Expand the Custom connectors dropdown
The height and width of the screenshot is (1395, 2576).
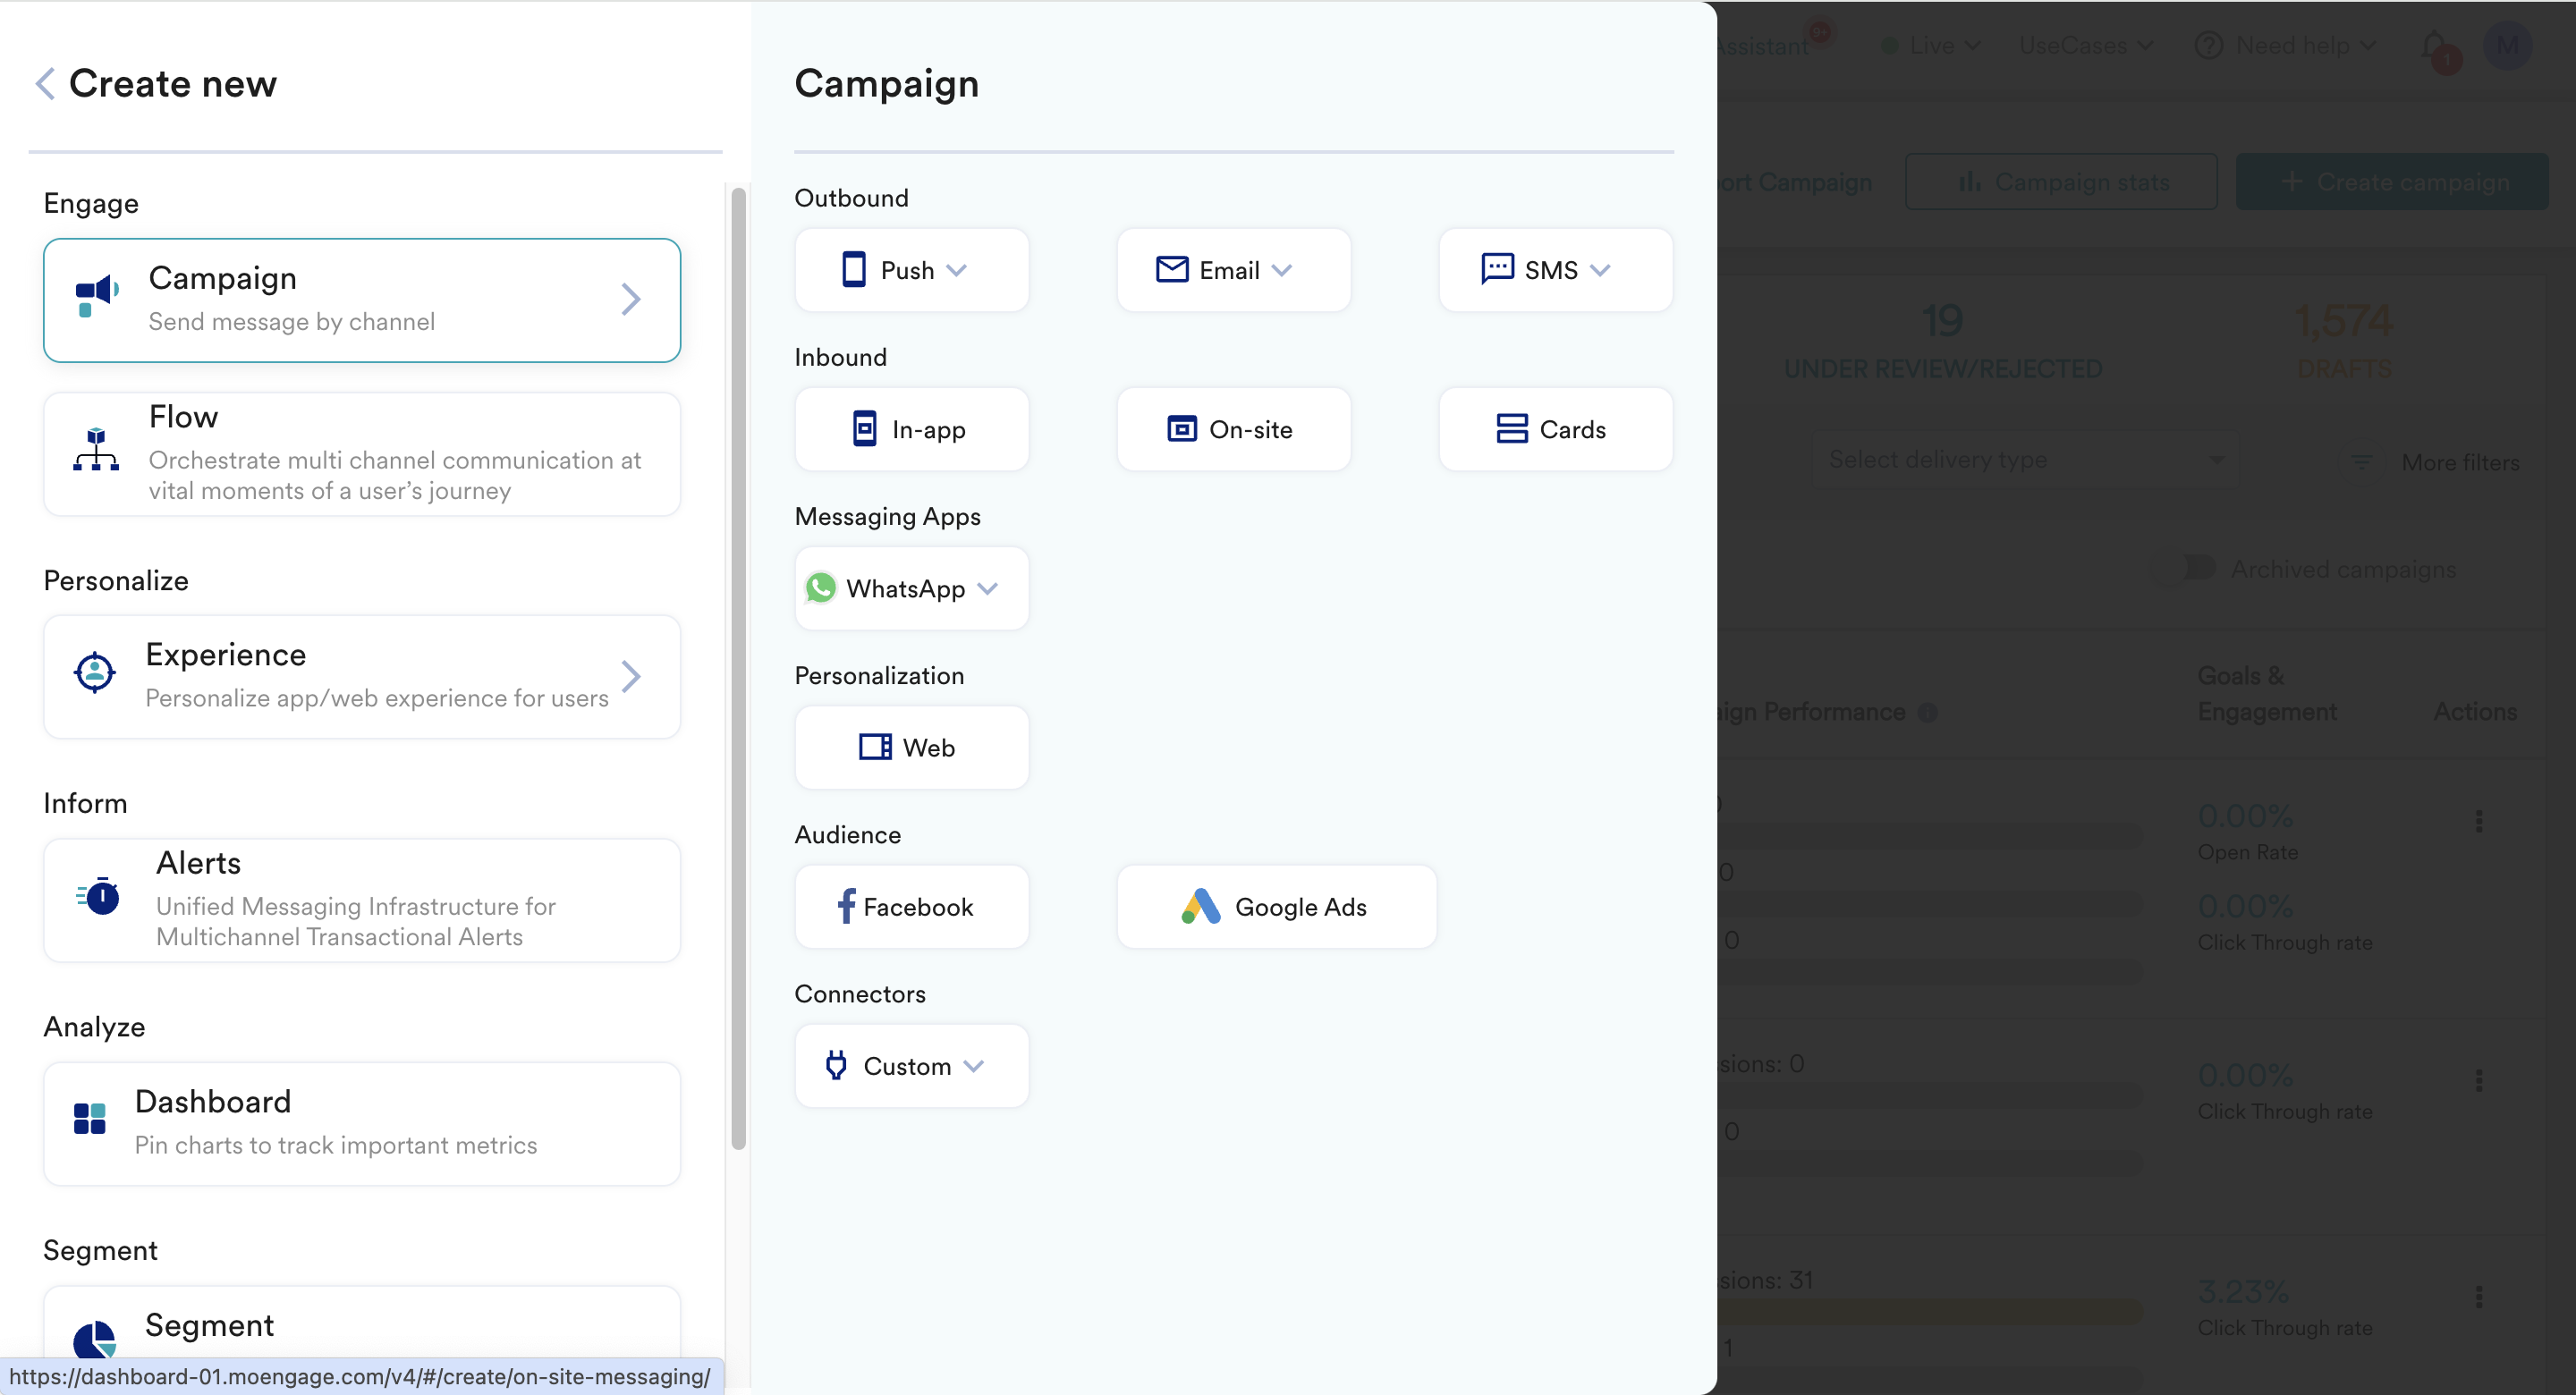(x=975, y=1066)
